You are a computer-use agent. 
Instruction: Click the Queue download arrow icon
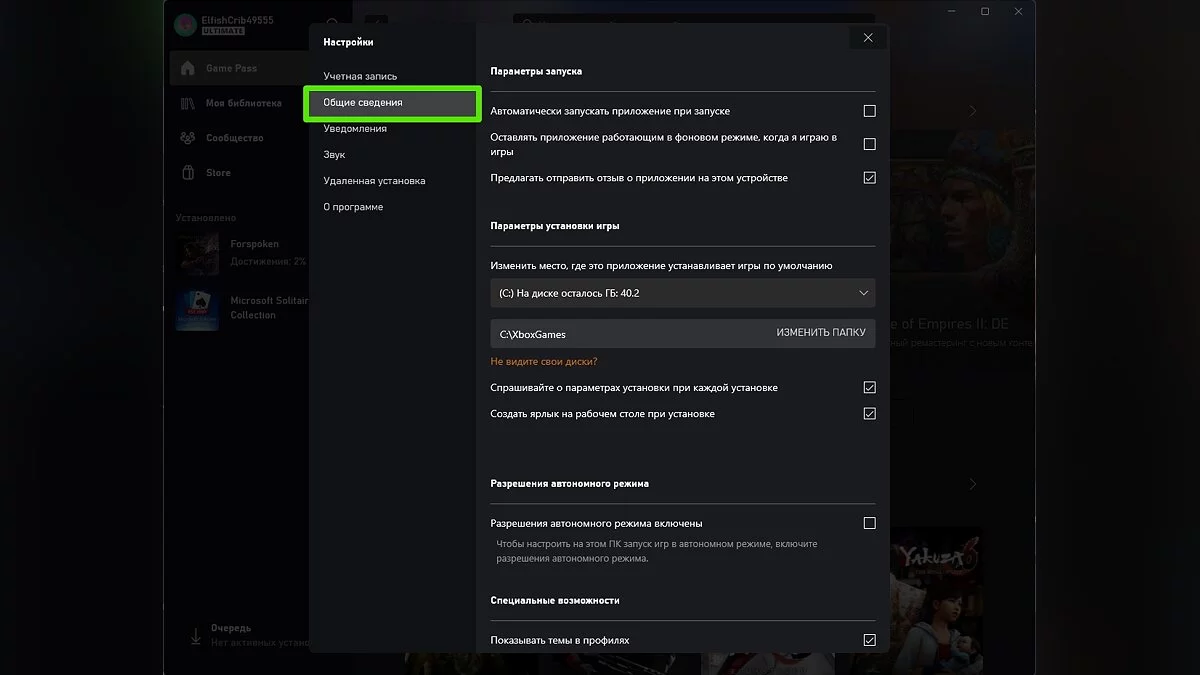click(x=194, y=635)
